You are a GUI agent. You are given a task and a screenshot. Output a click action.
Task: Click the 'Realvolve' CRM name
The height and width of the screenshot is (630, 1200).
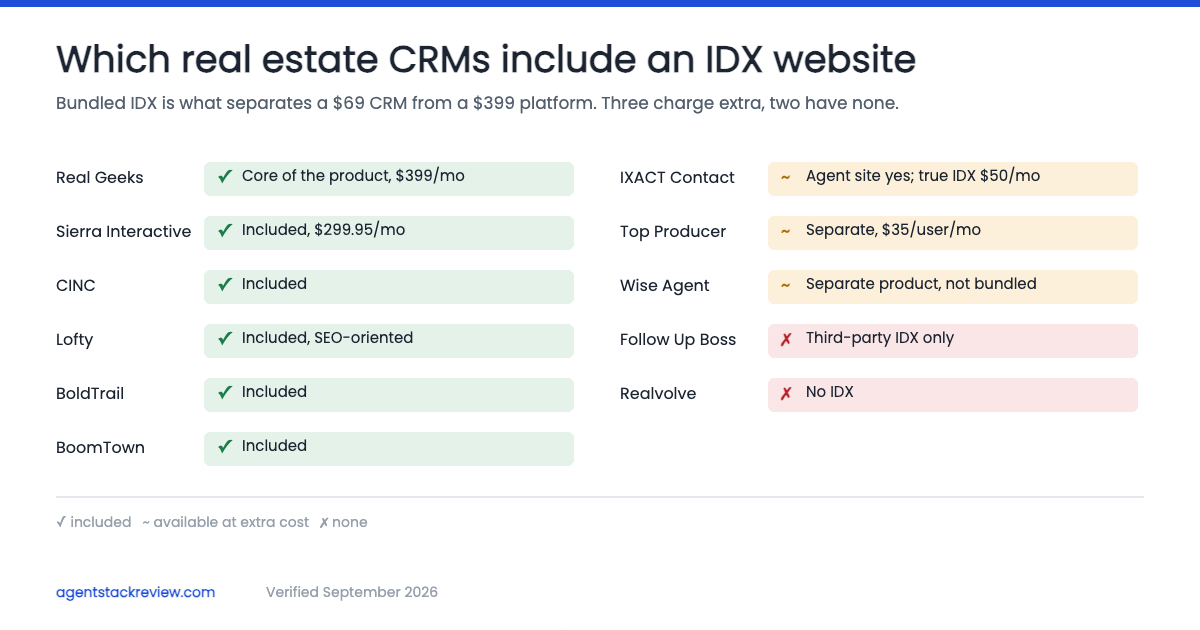tap(658, 394)
